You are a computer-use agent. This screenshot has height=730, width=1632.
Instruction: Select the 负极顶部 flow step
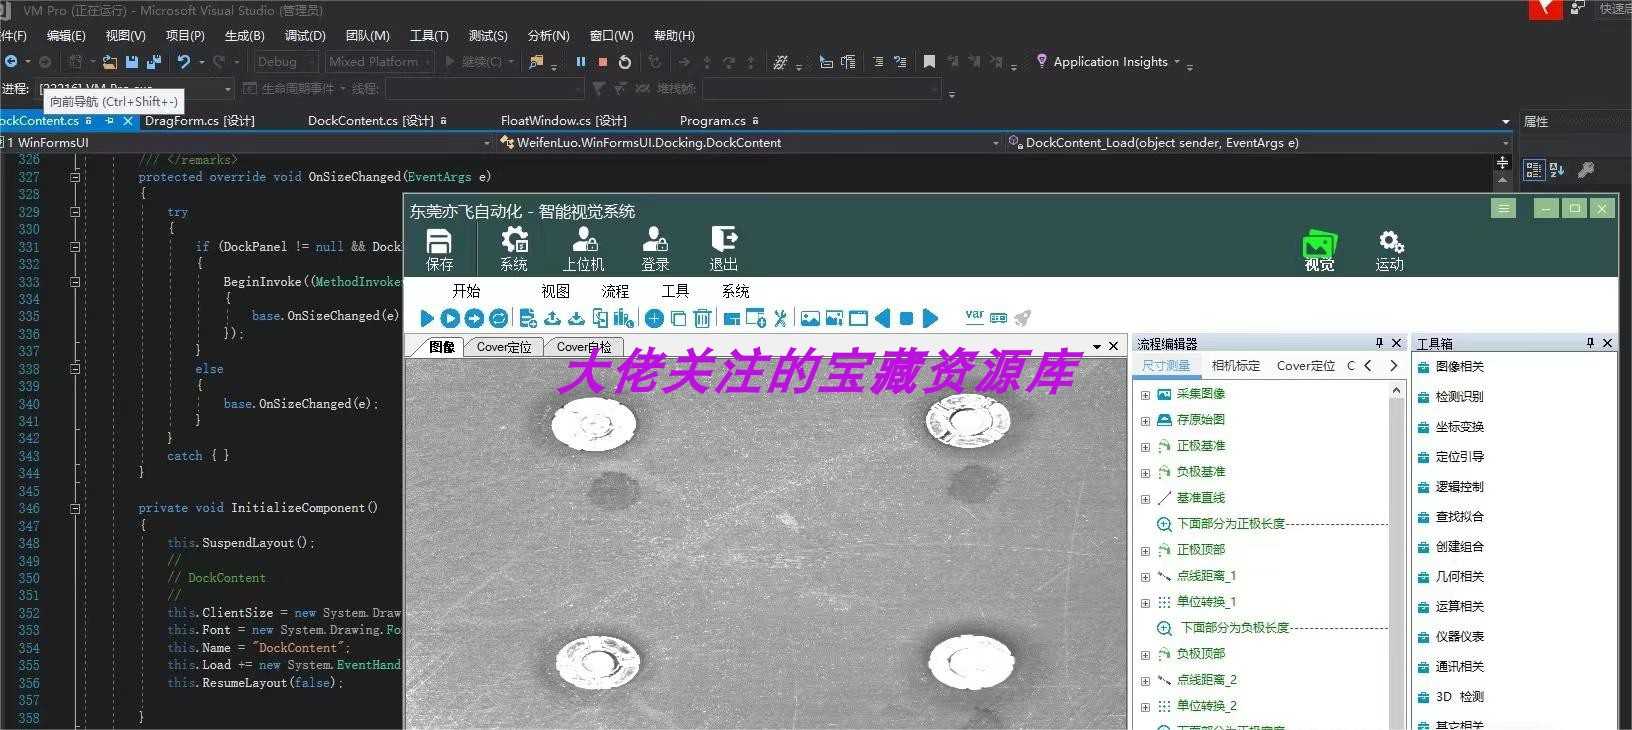coord(1200,654)
